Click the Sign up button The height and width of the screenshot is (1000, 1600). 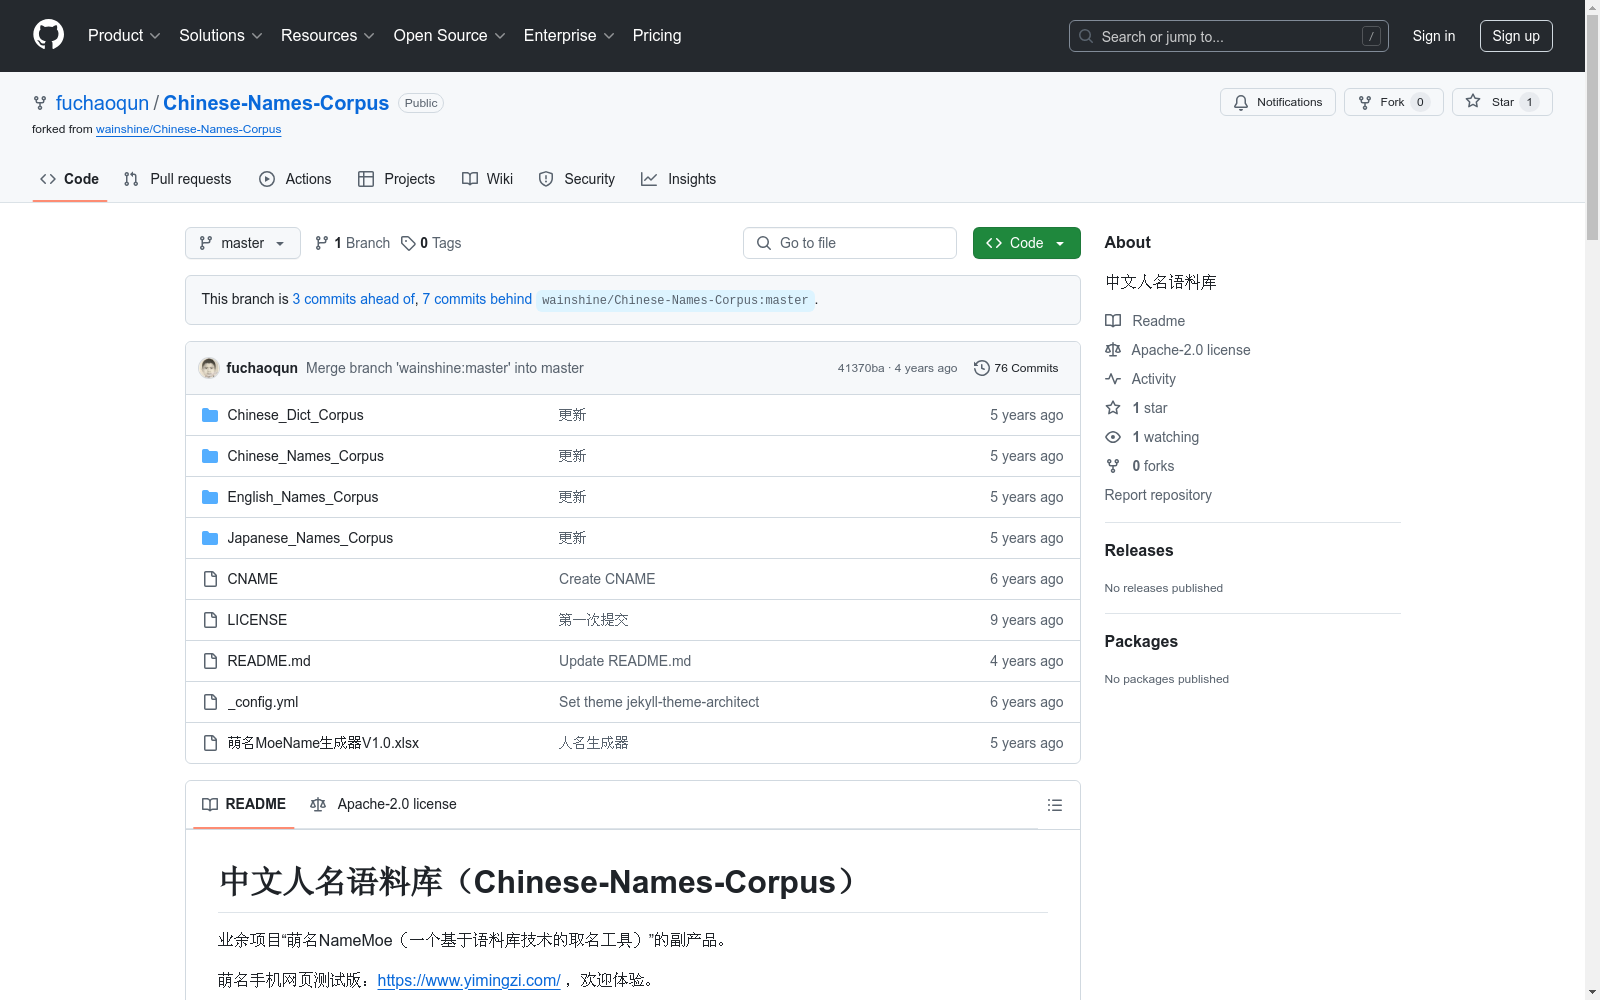(x=1516, y=36)
